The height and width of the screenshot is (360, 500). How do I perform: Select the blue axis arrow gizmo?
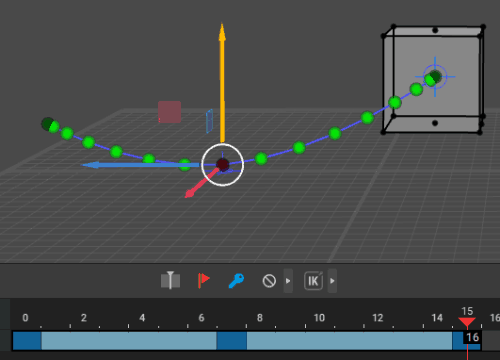point(140,165)
